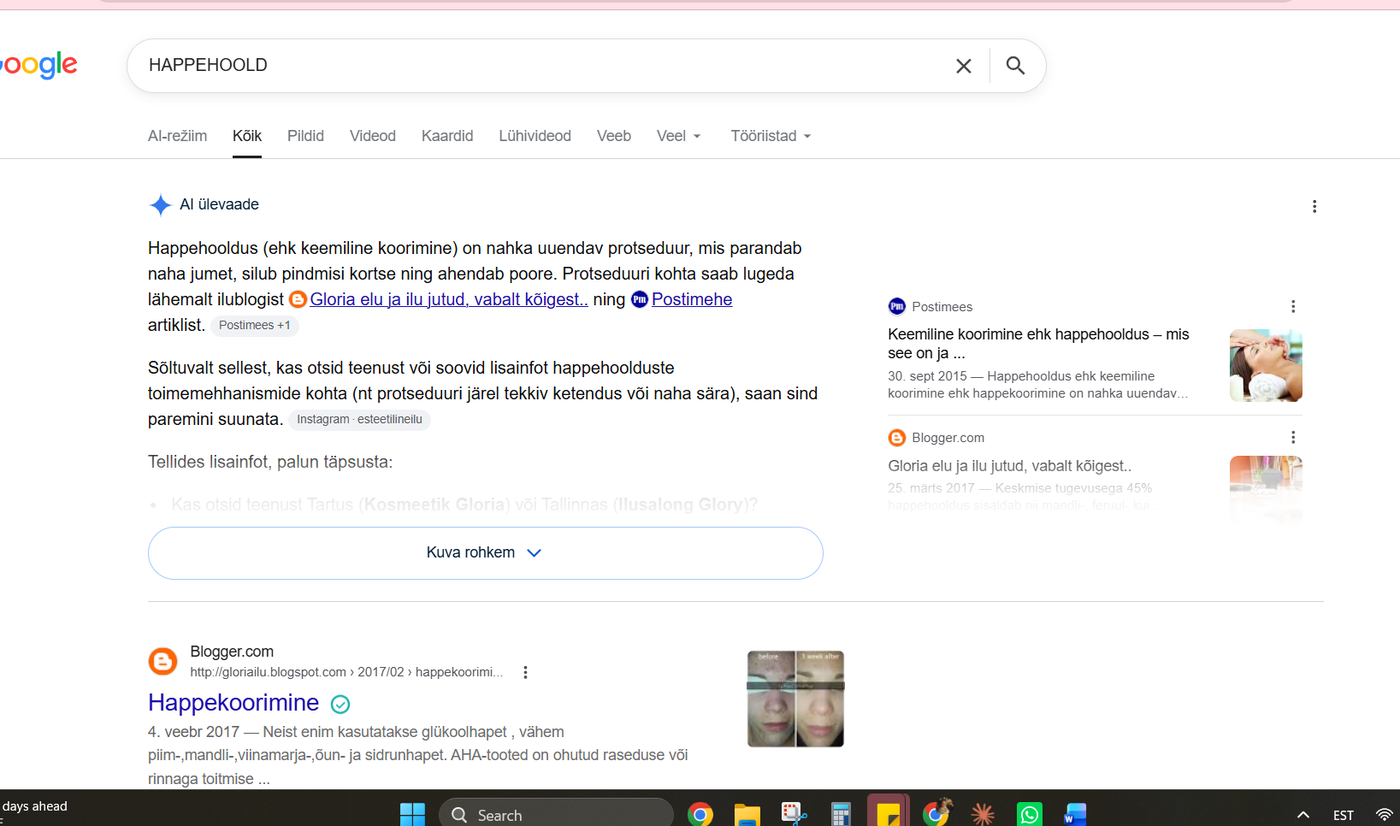Click the taskbar Search box
This screenshot has height=826, width=1400.
[x=556, y=814]
